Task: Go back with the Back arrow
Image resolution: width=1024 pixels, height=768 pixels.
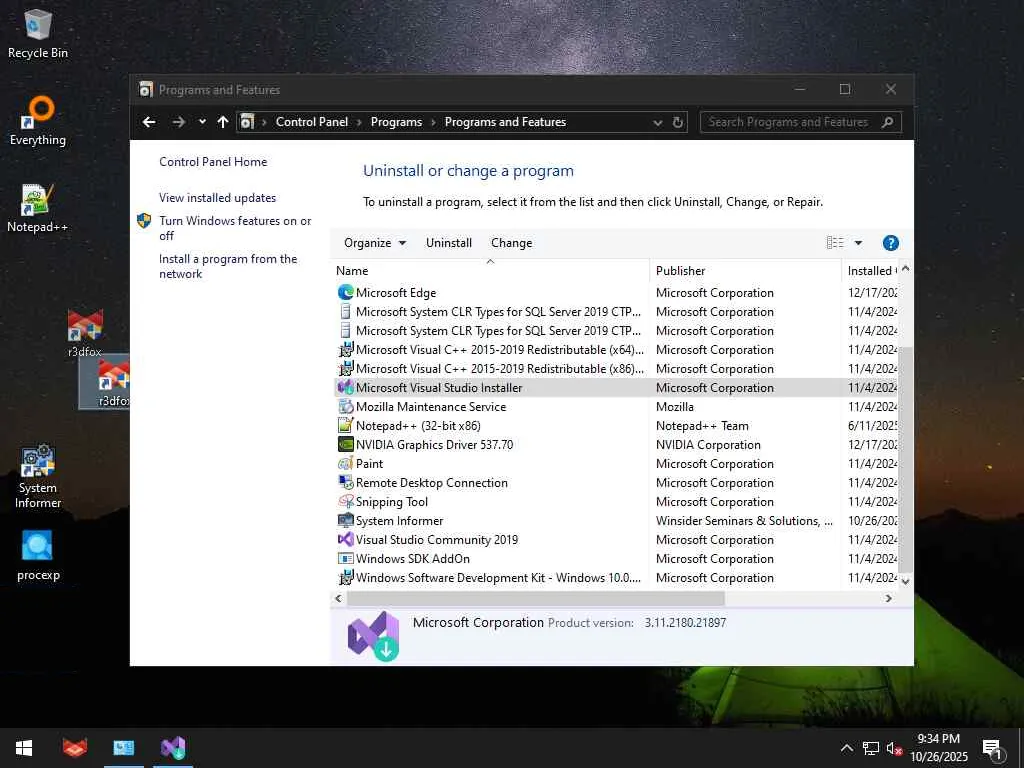Action: point(149,122)
